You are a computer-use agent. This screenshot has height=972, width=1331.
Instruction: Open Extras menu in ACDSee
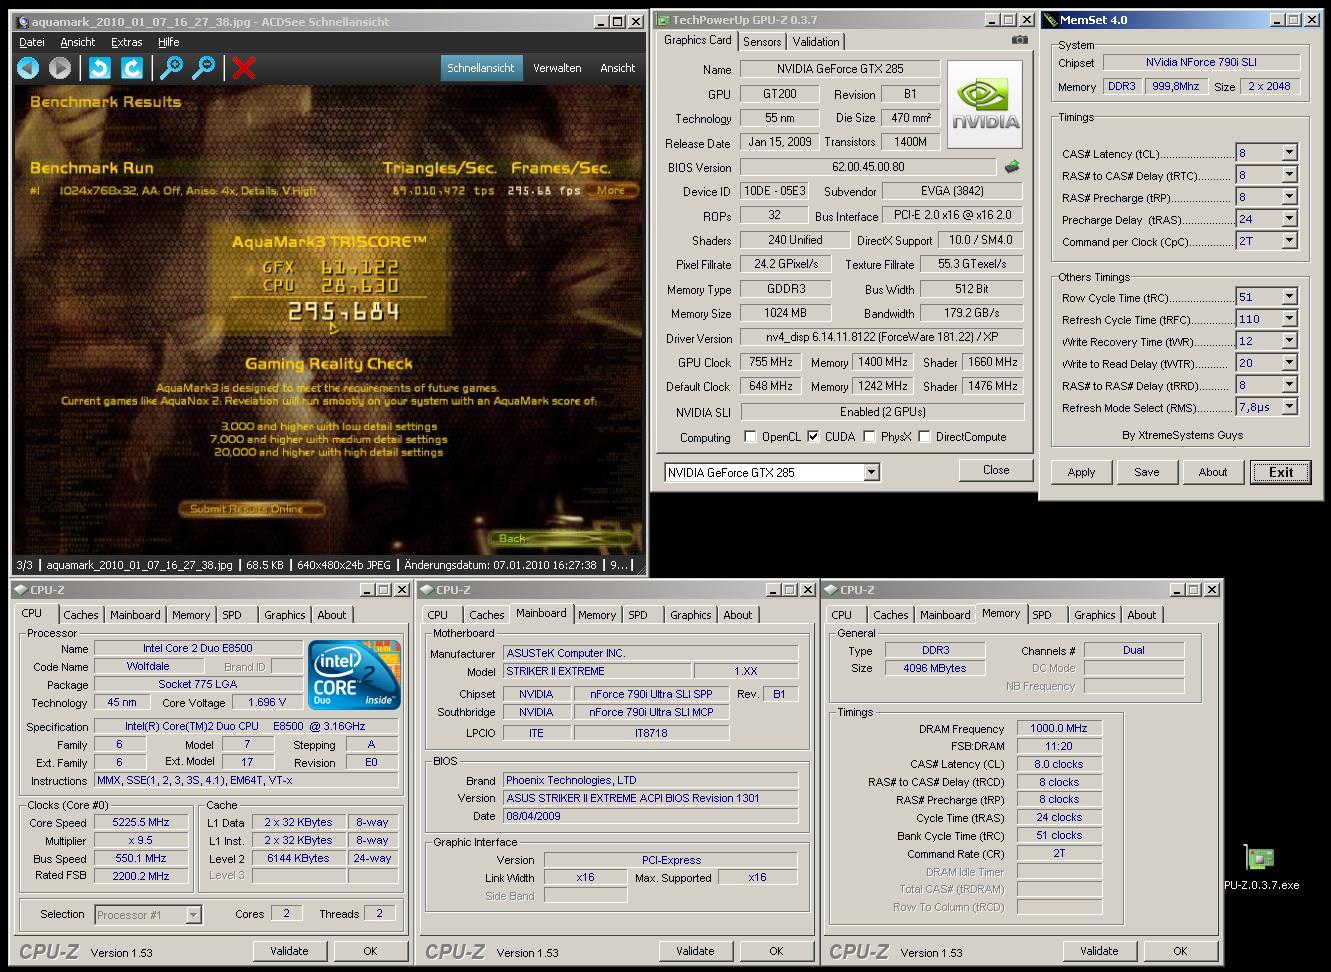coord(126,42)
